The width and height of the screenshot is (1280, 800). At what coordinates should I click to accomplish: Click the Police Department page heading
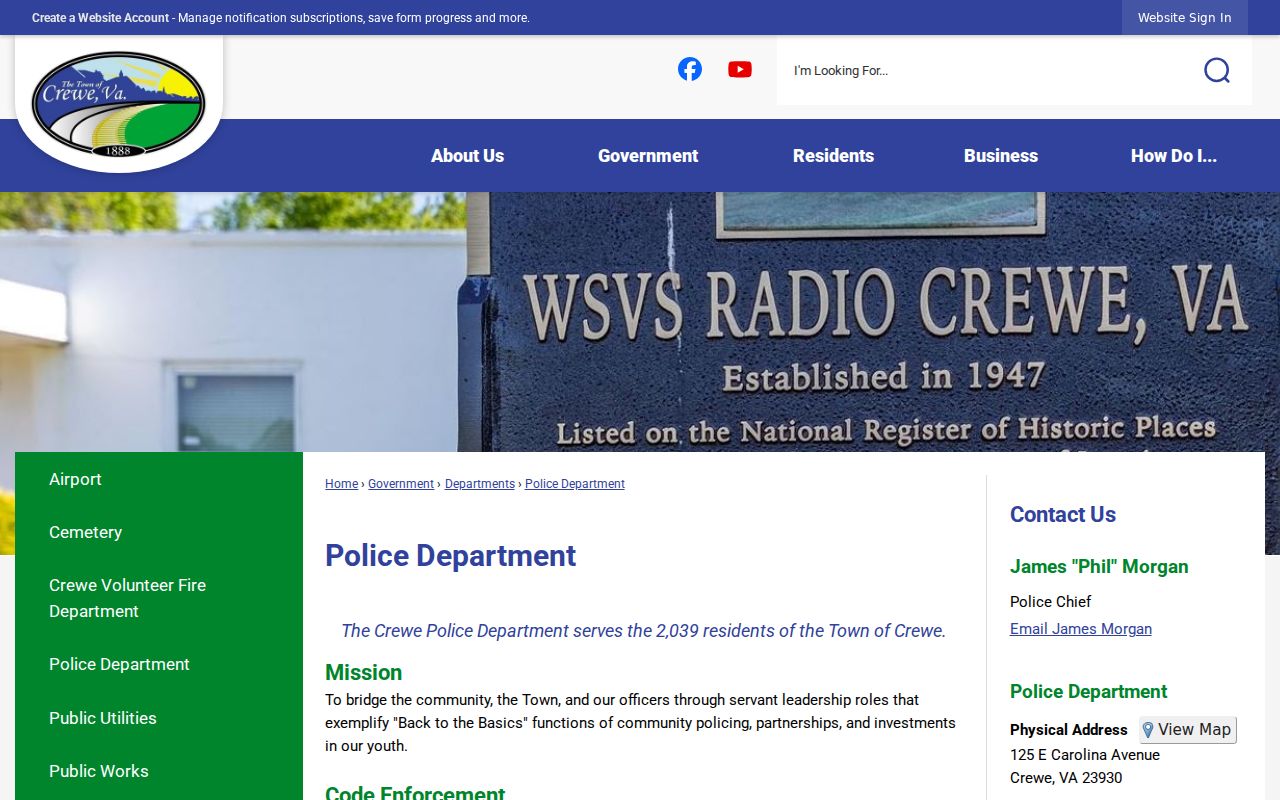450,556
